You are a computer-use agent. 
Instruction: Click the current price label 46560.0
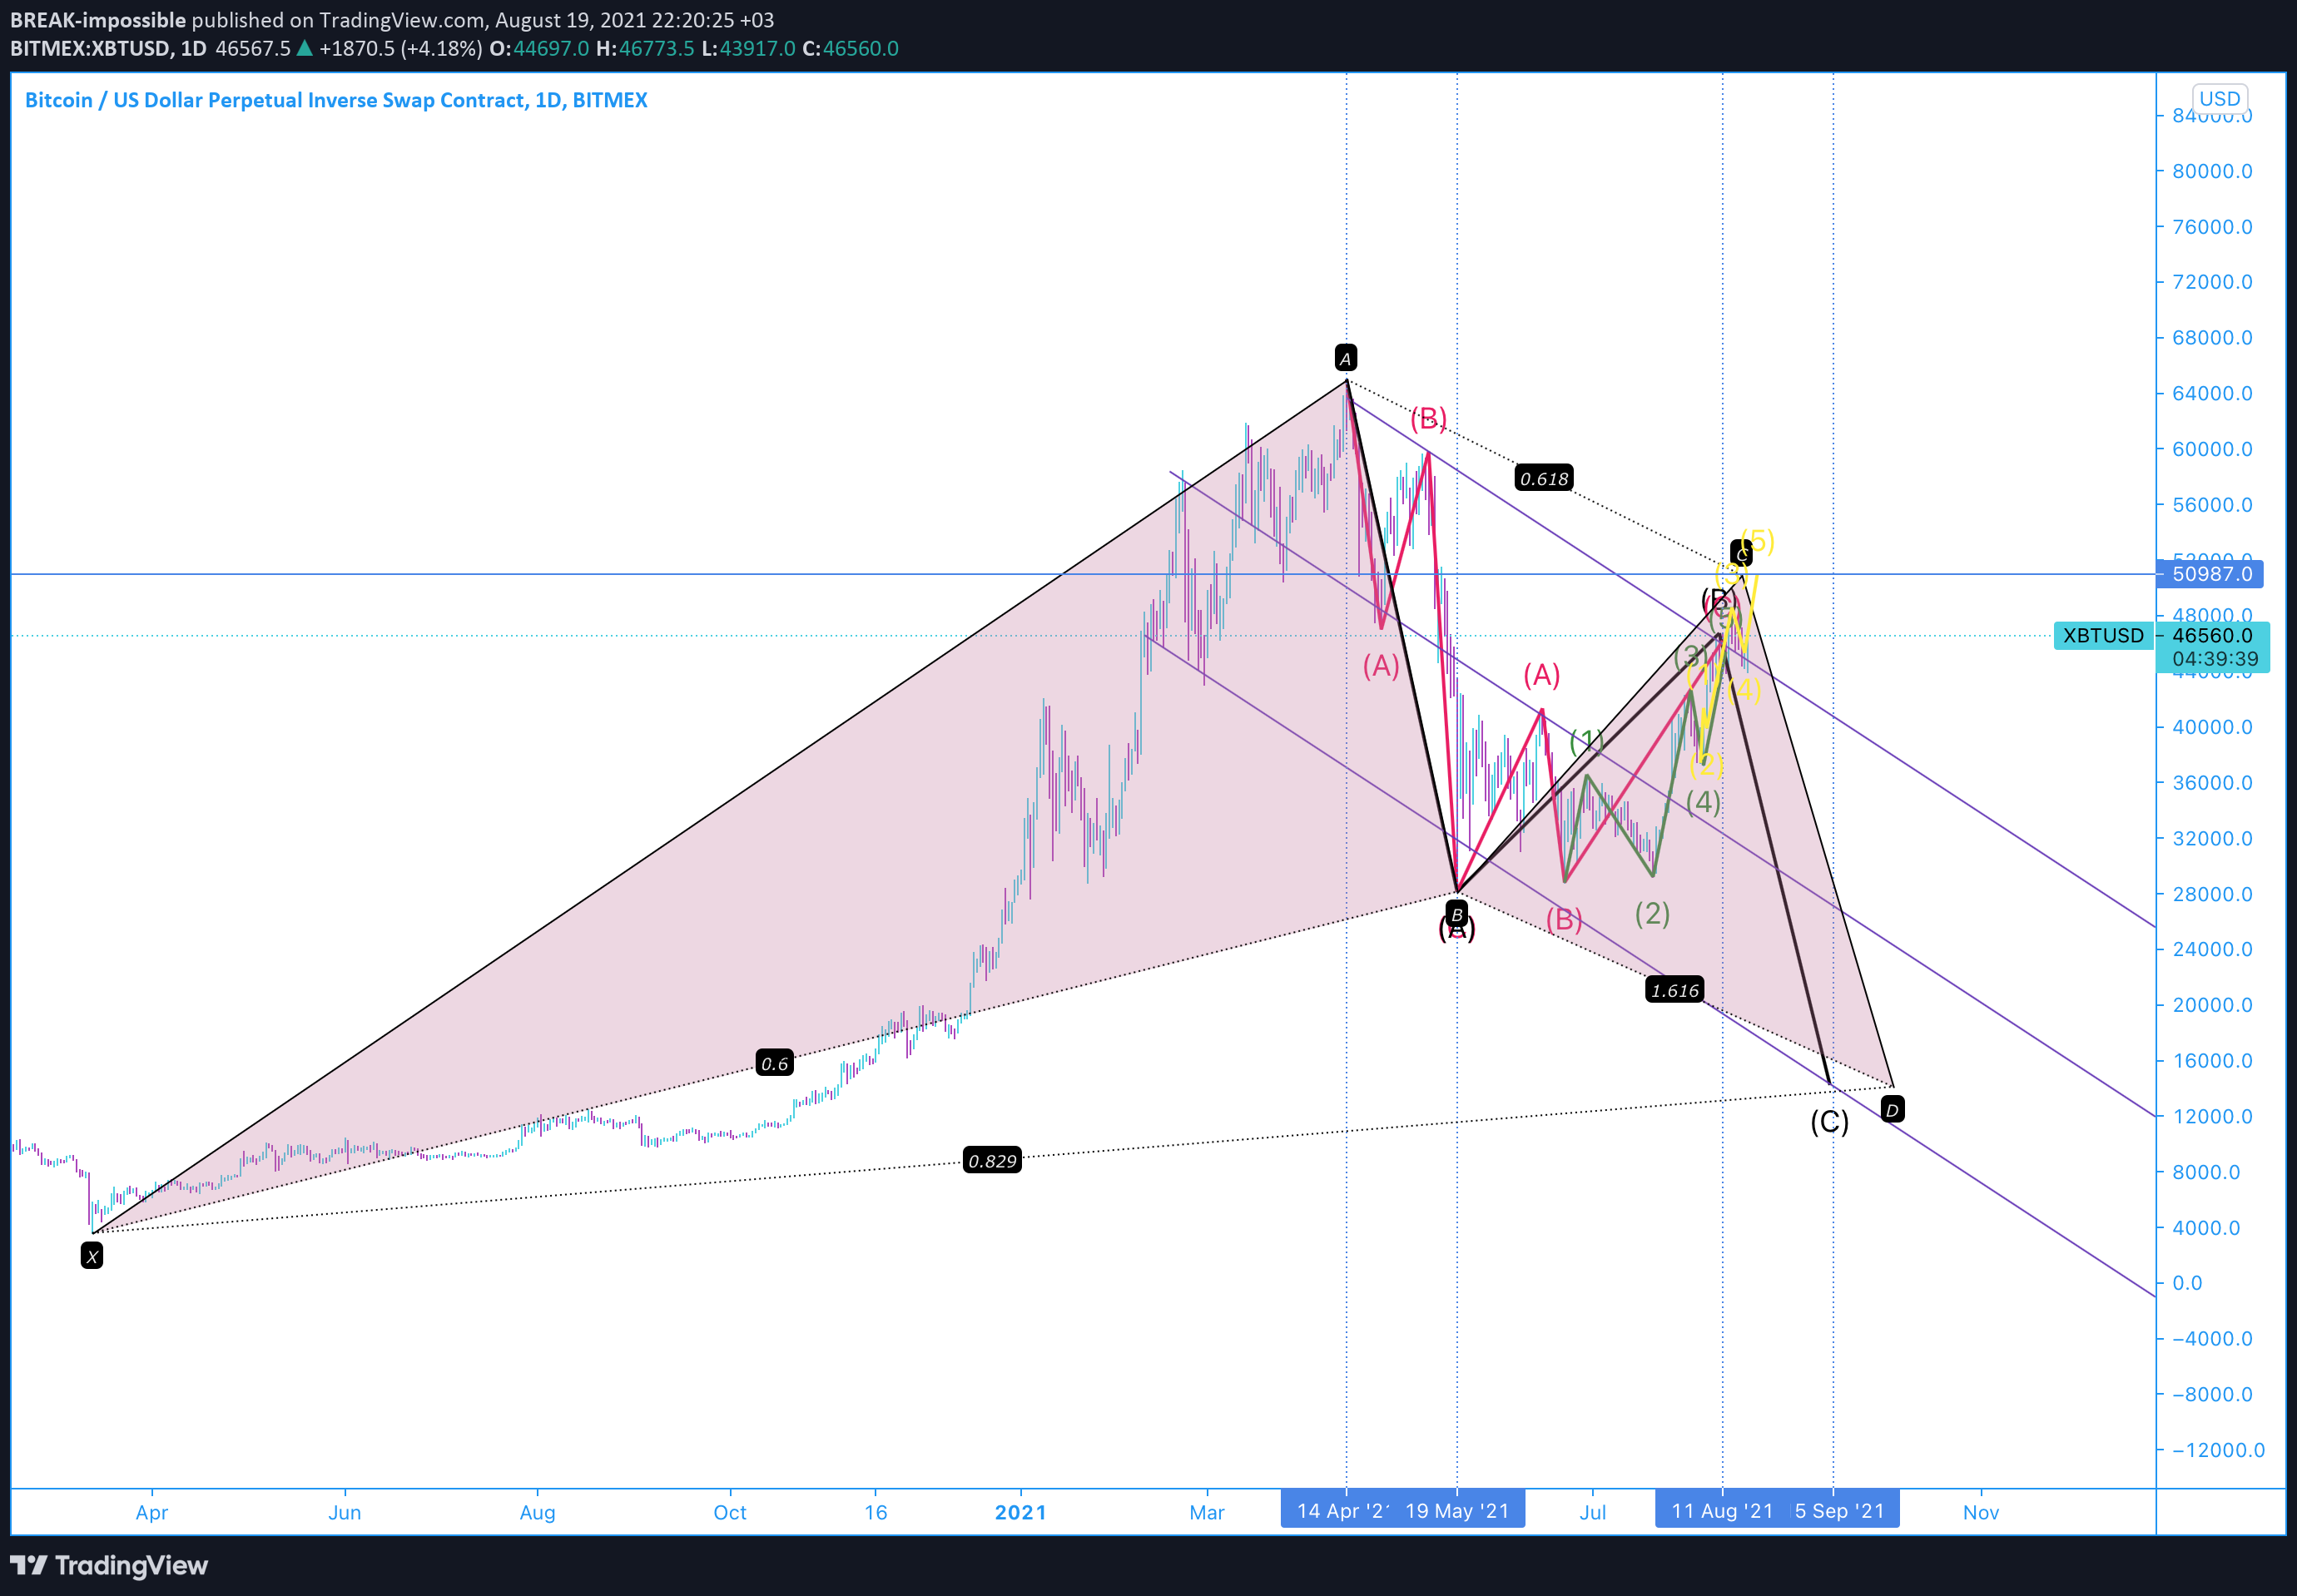[2212, 635]
